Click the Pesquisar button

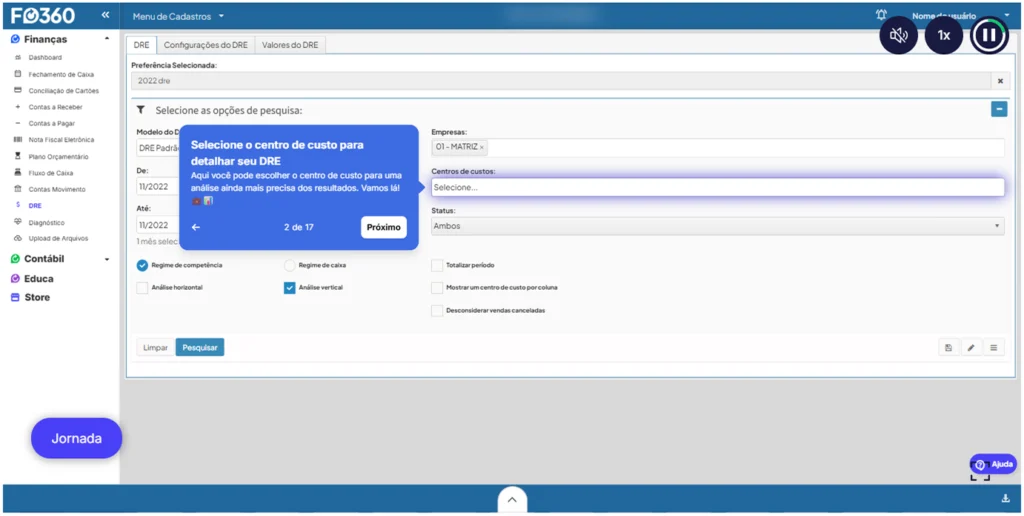[200, 347]
